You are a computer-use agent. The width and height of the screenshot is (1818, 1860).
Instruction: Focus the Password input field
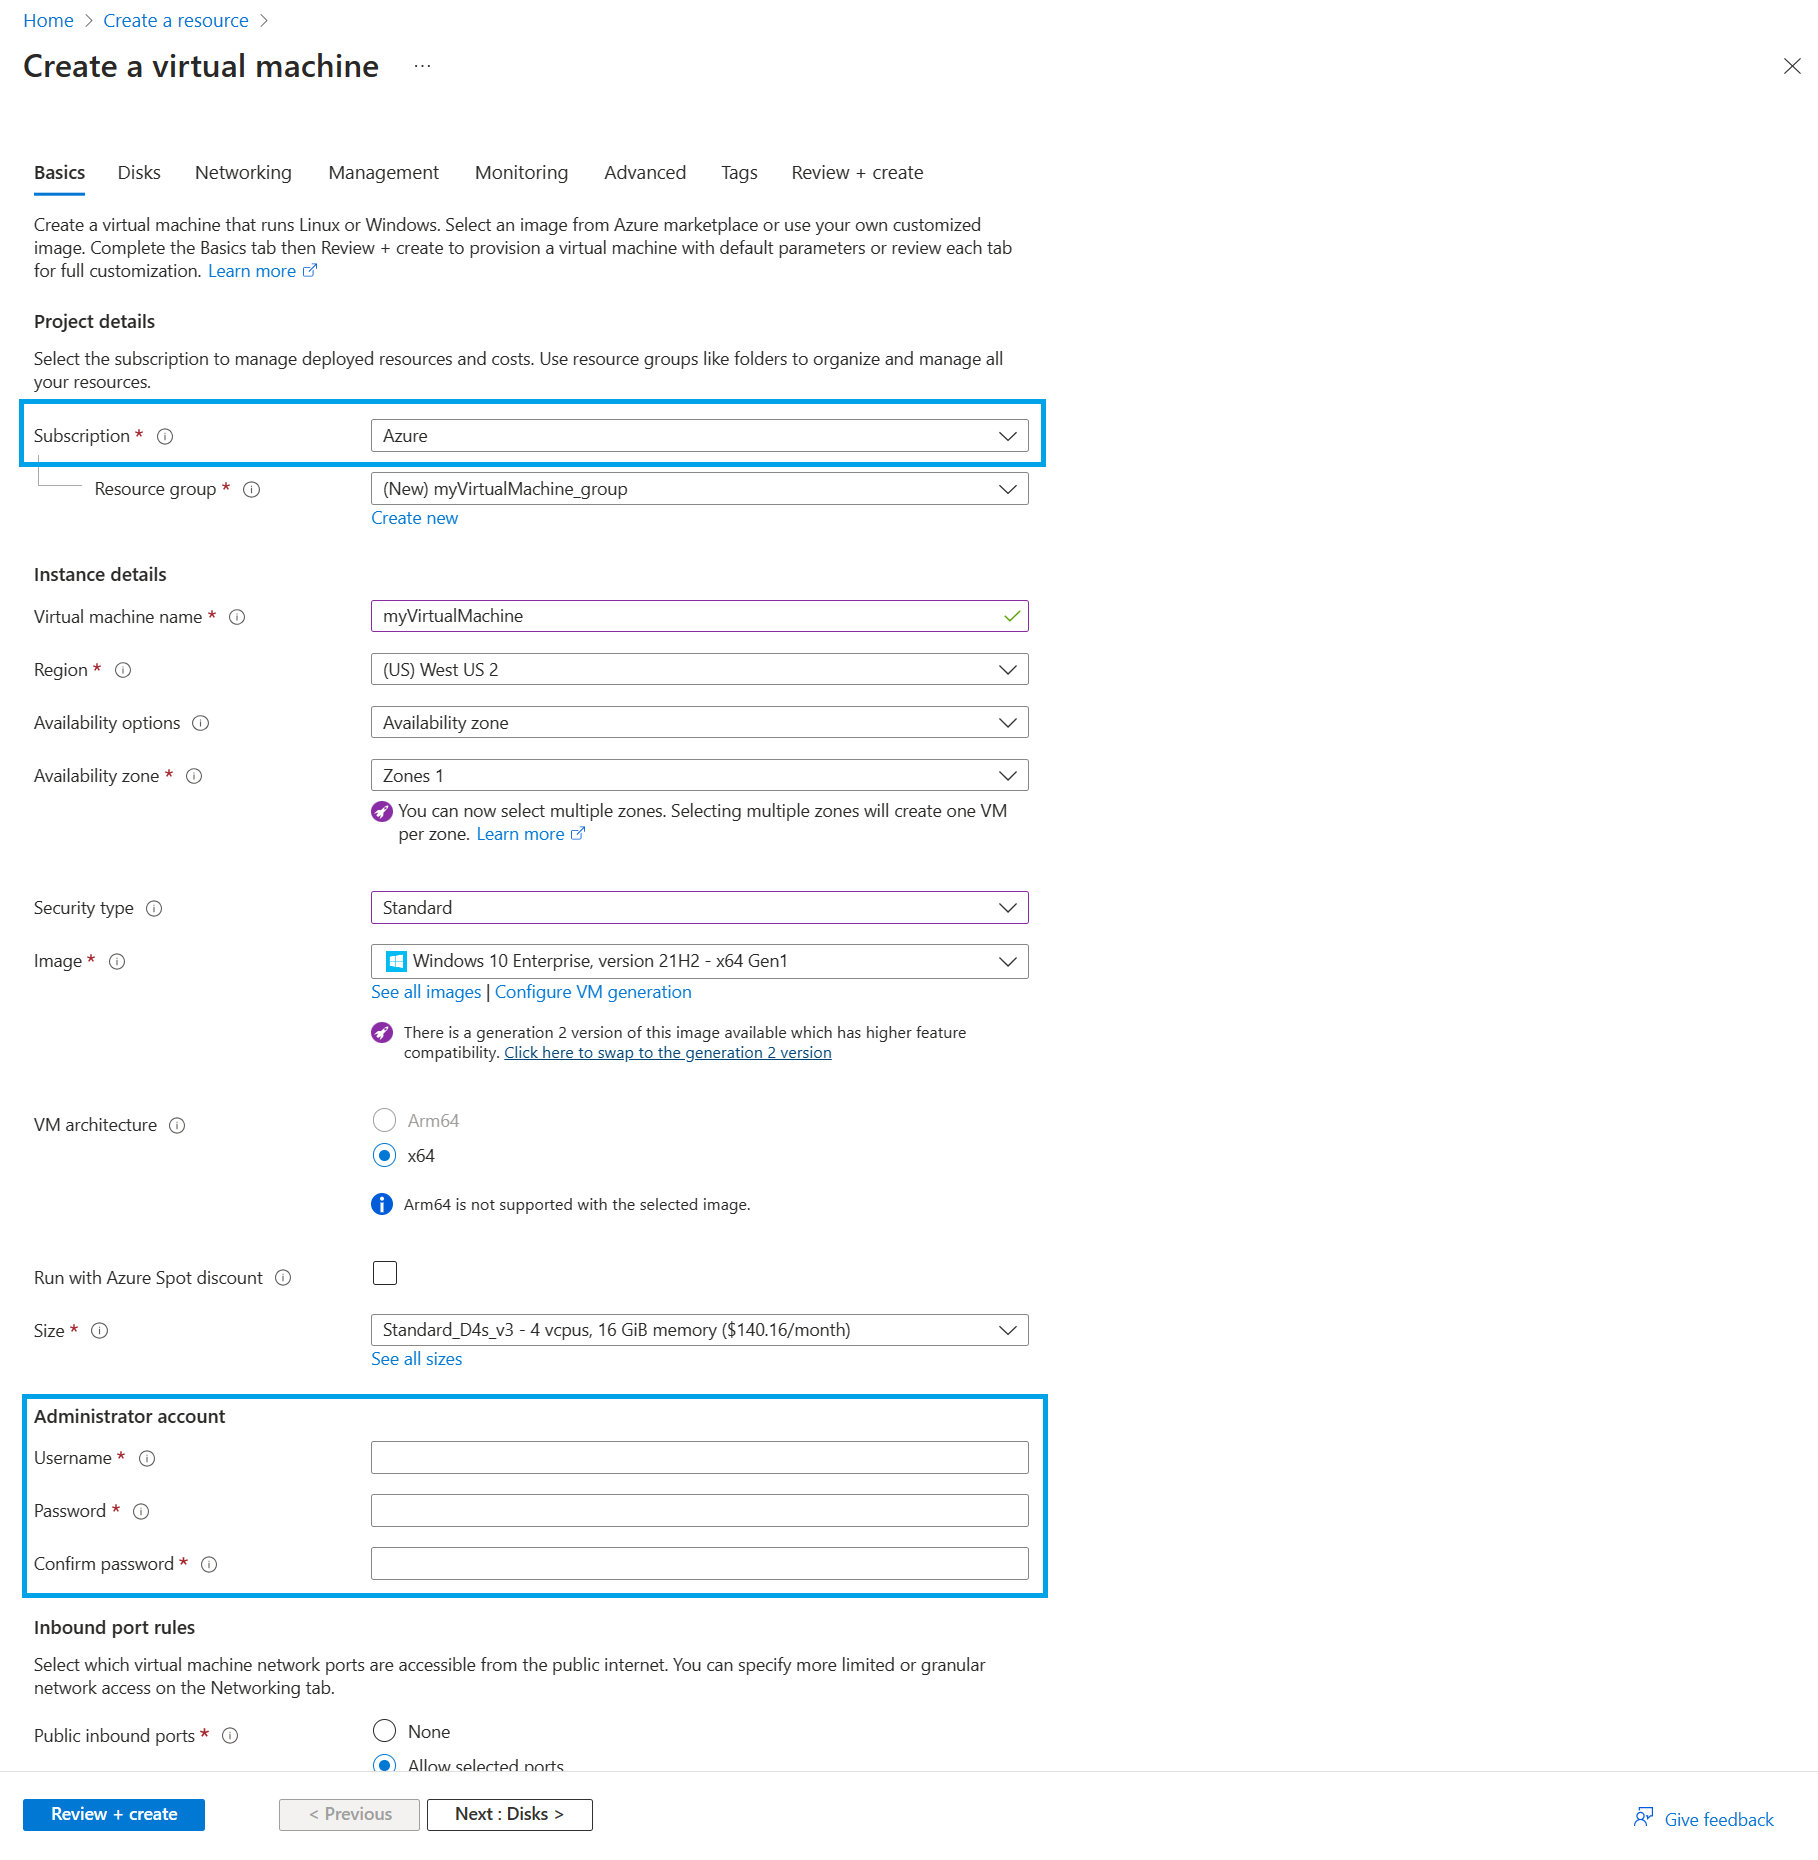click(x=699, y=1512)
